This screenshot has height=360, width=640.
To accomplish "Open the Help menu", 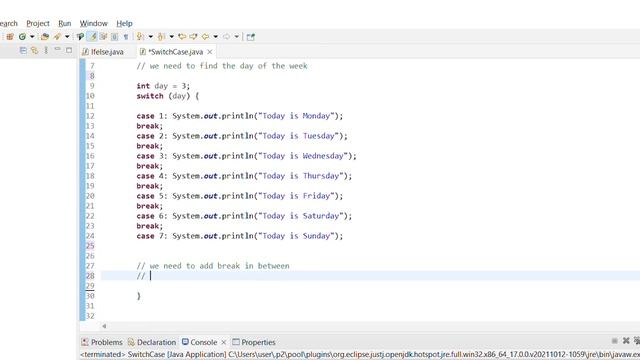I will (124, 24).
